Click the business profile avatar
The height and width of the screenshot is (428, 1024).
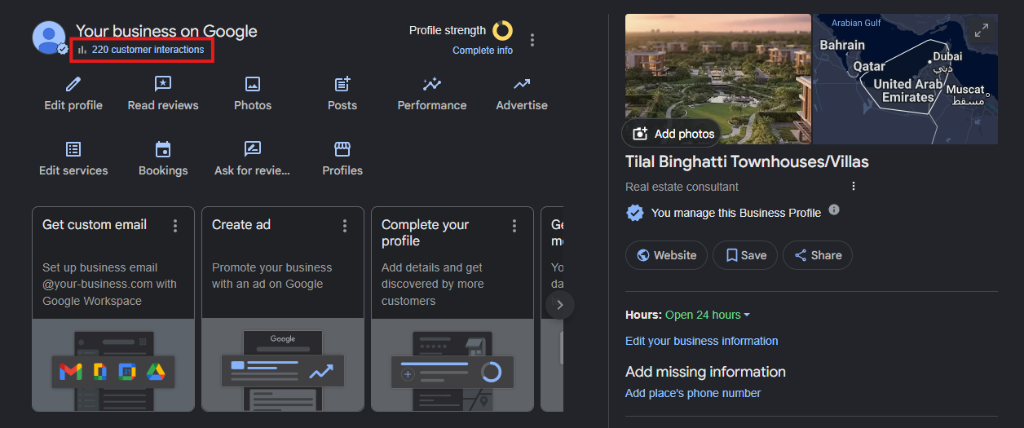[49, 37]
